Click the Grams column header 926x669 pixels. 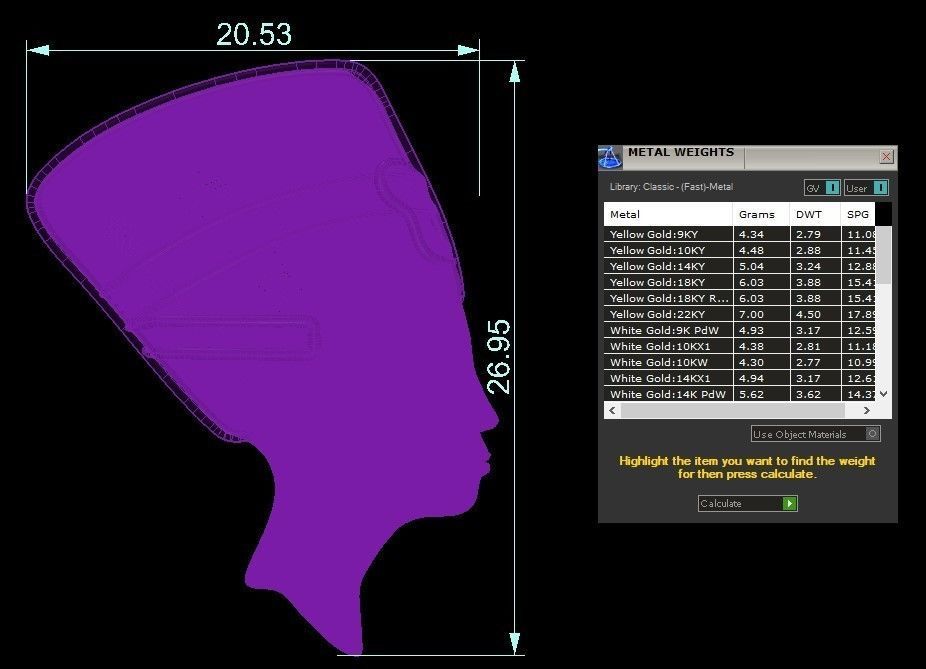tap(761, 214)
